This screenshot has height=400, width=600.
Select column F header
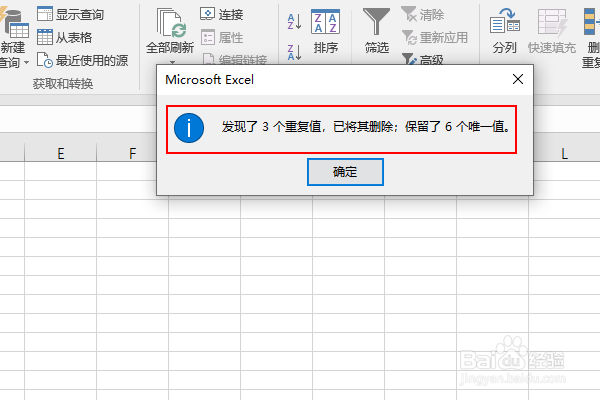132,153
